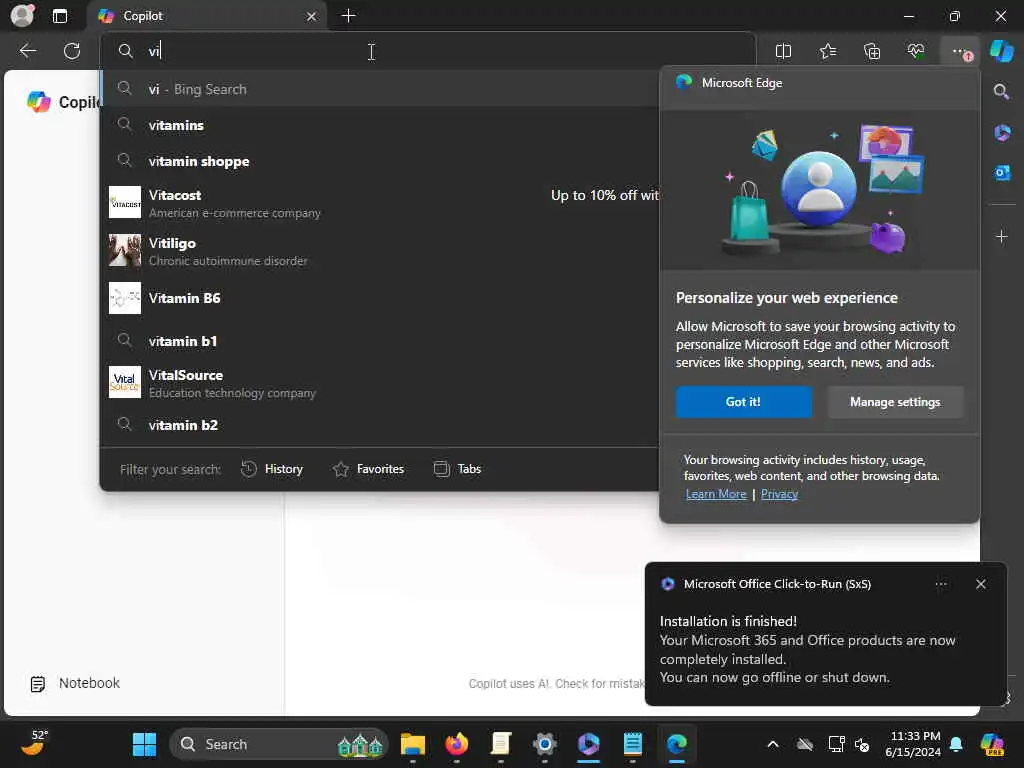Click the Vitiligo image thumbnail
This screenshot has width=1024, height=768.
(x=125, y=251)
